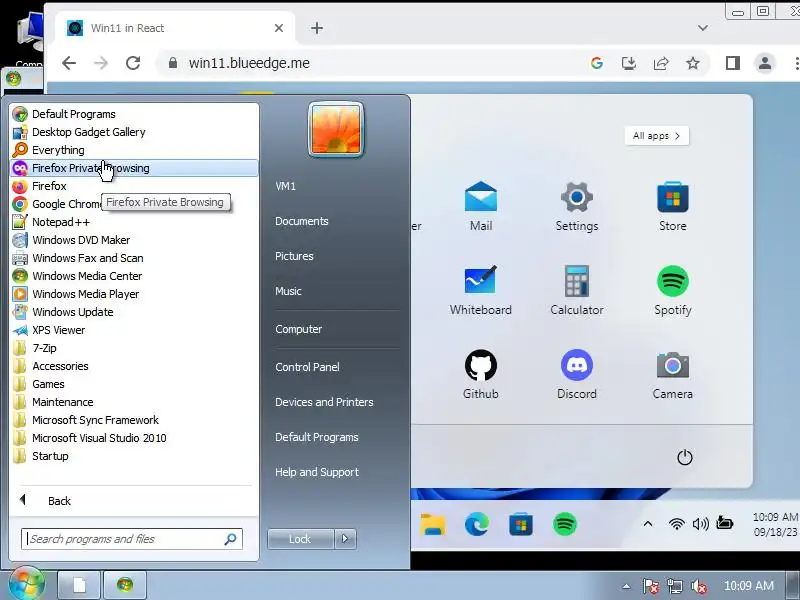The height and width of the screenshot is (600, 800).
Task: Open Edge browser on Win11 taskbar
Action: (477, 524)
